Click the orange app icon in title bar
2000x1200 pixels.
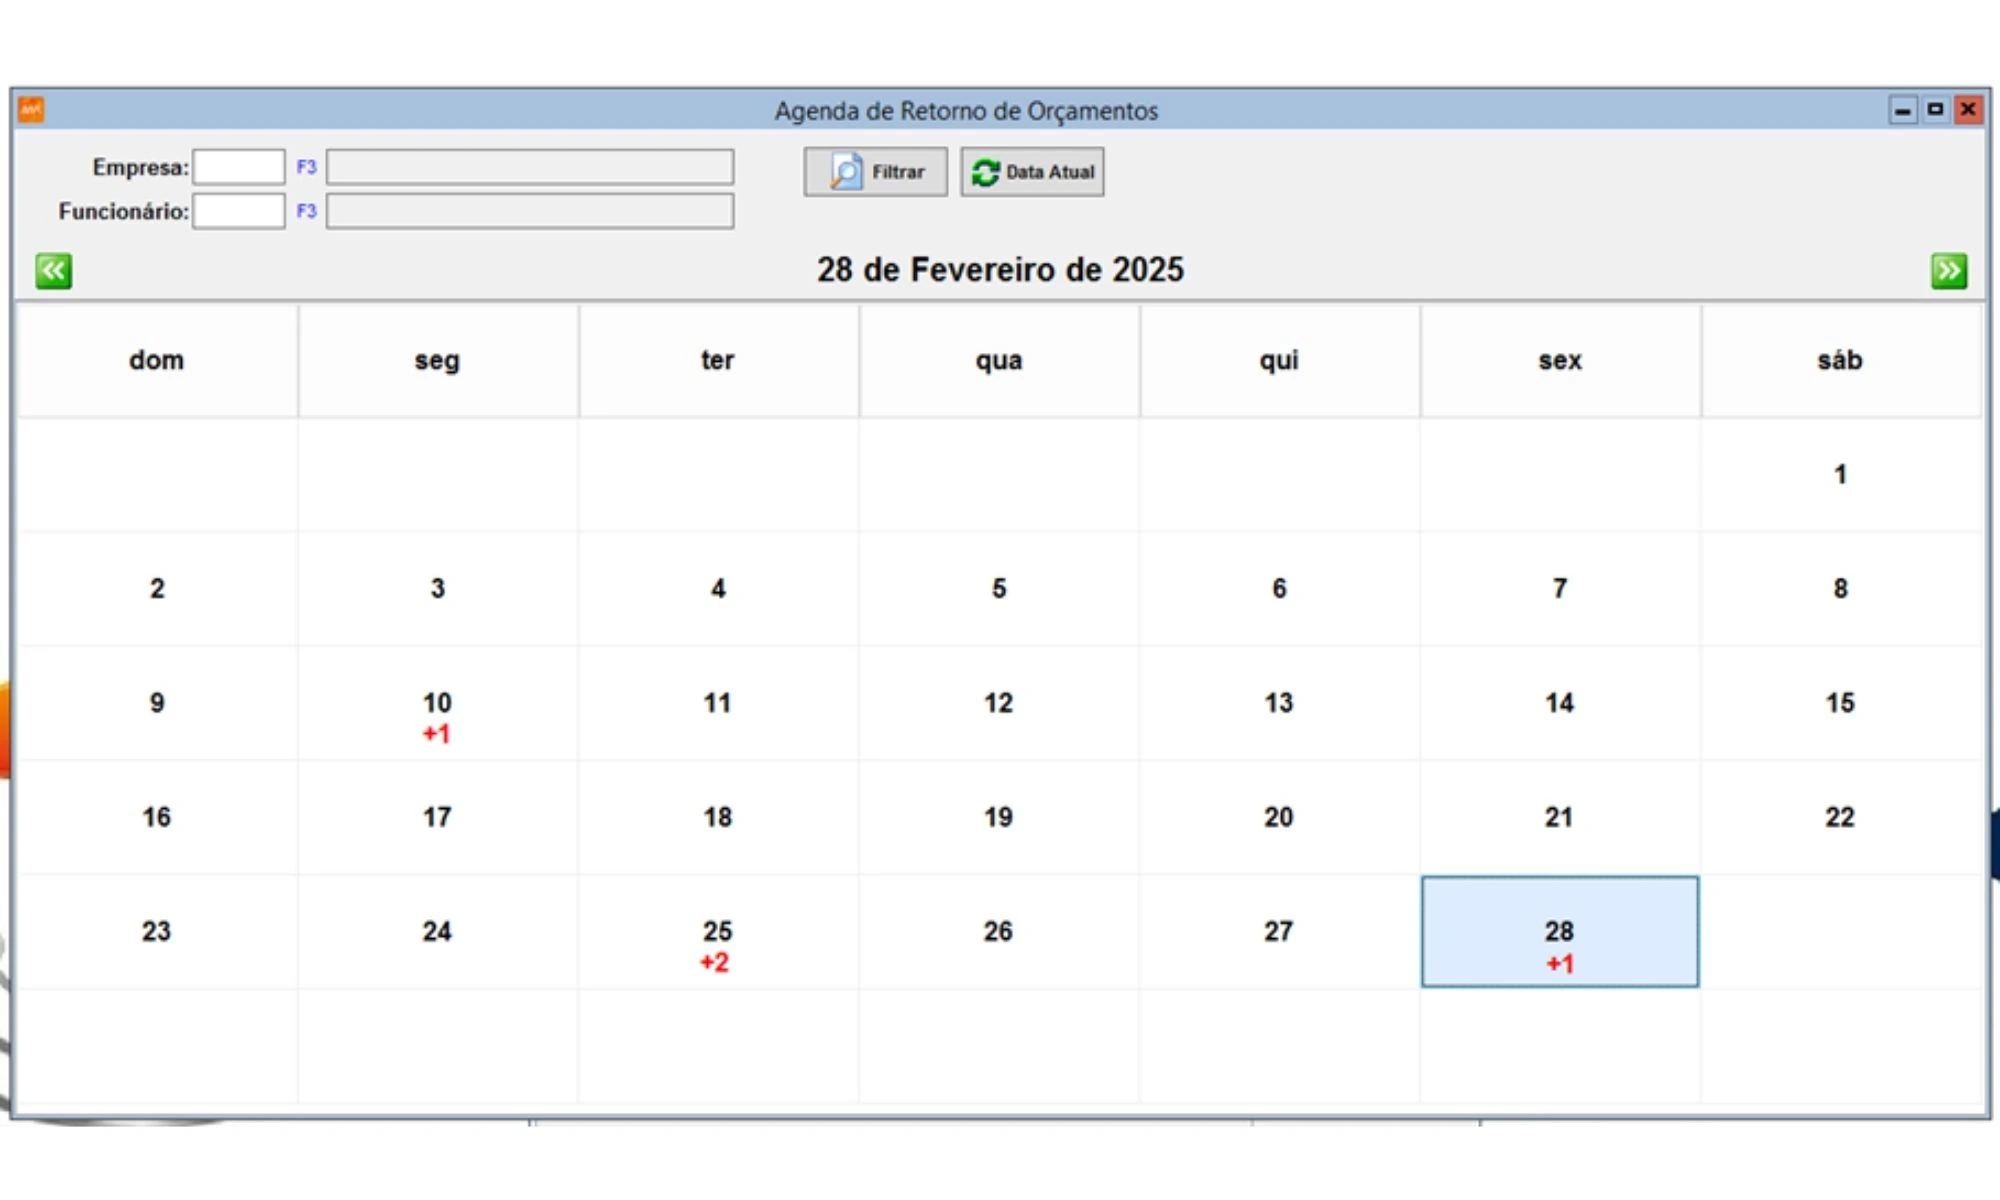(31, 109)
